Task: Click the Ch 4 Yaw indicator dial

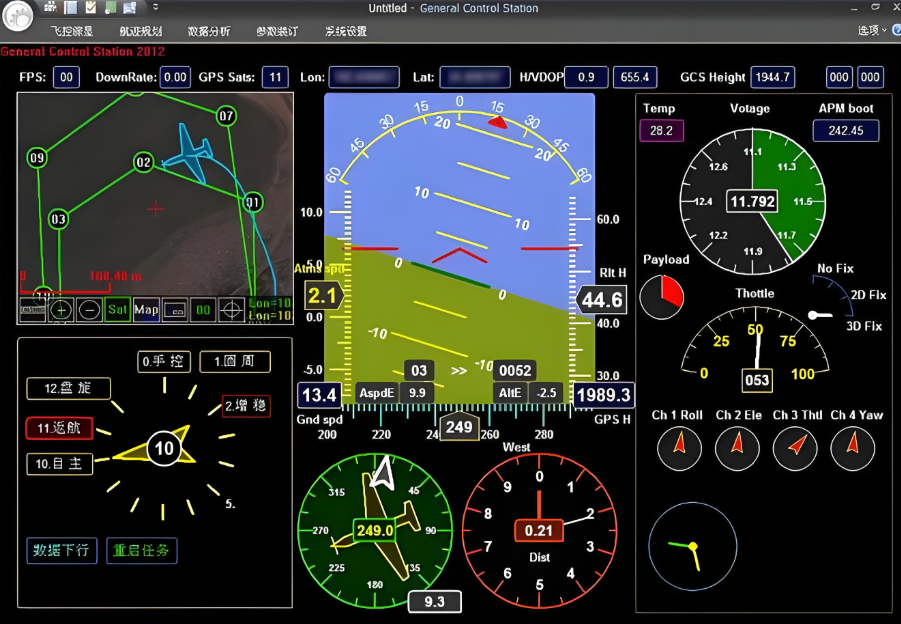Action: (x=852, y=447)
